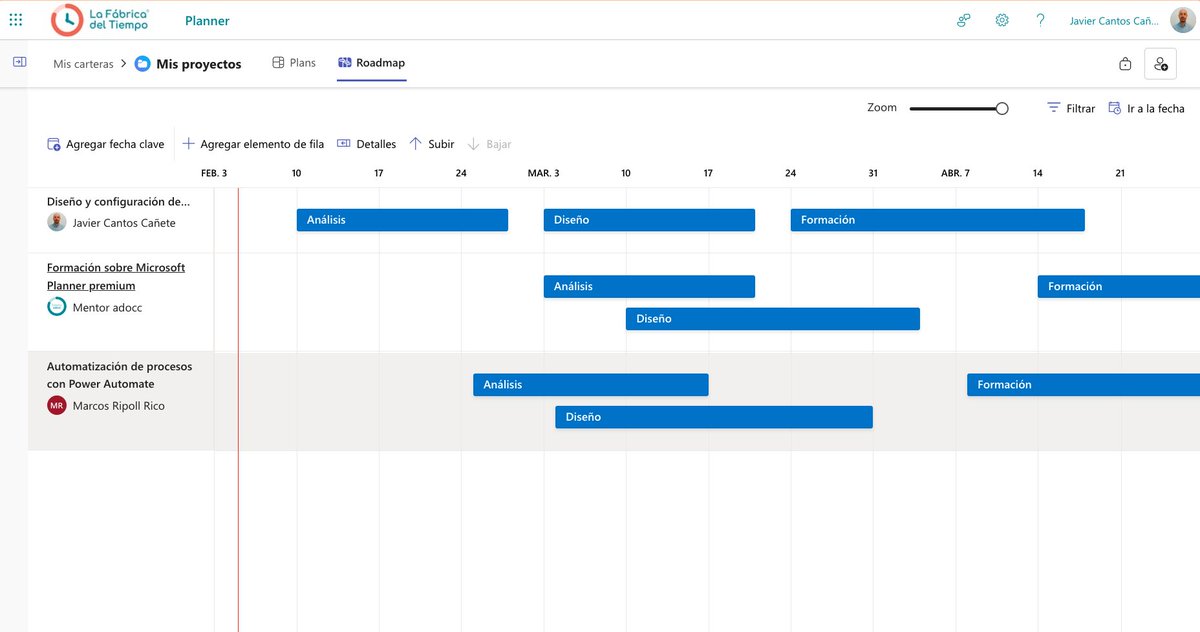The image size is (1200, 632).
Task: Go to Mis carteras breadcrumb
Action: pyautogui.click(x=83, y=64)
